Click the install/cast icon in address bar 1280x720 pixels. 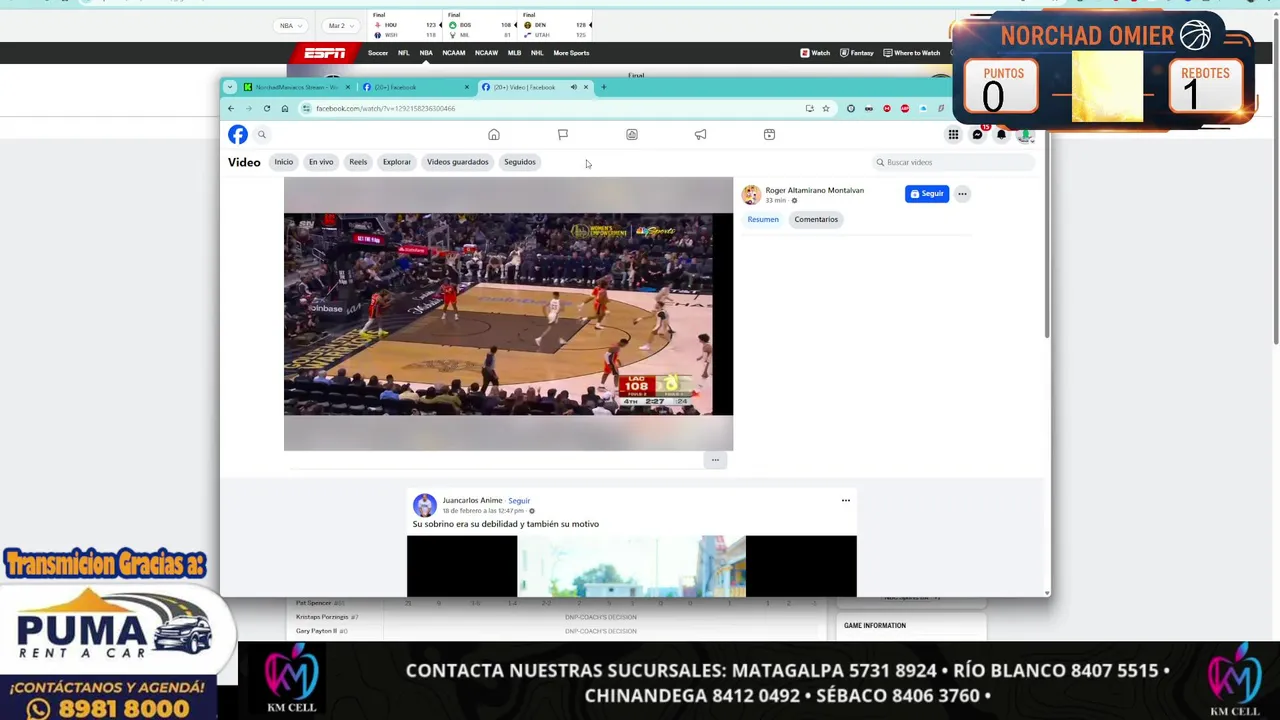point(809,108)
